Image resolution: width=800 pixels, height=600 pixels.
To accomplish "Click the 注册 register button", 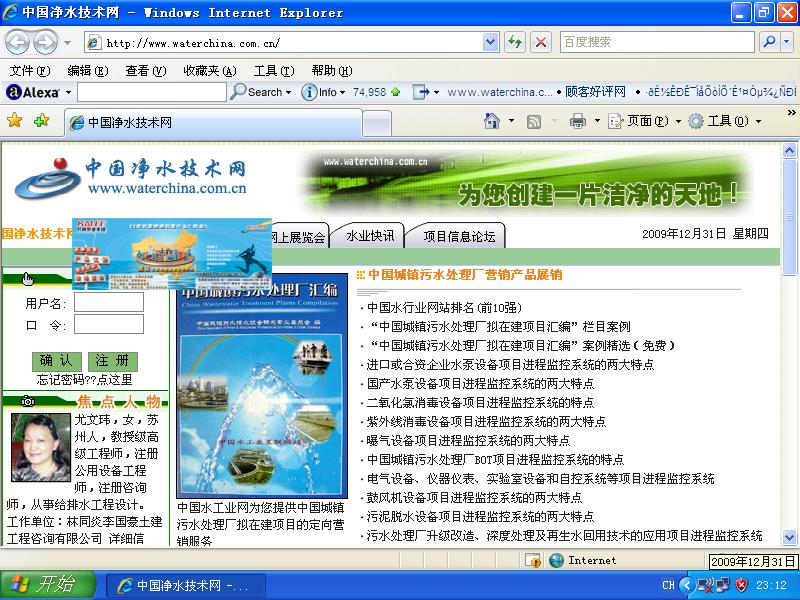I will (x=112, y=361).
